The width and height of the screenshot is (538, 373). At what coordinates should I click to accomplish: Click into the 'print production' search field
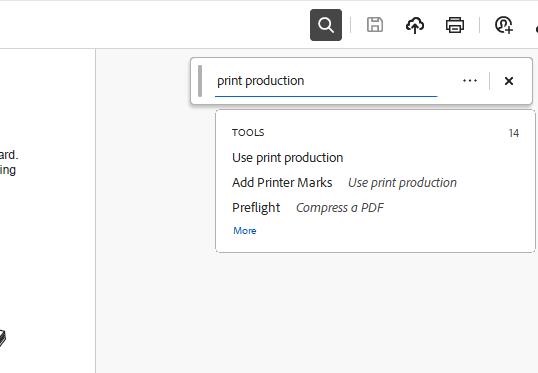coord(326,81)
